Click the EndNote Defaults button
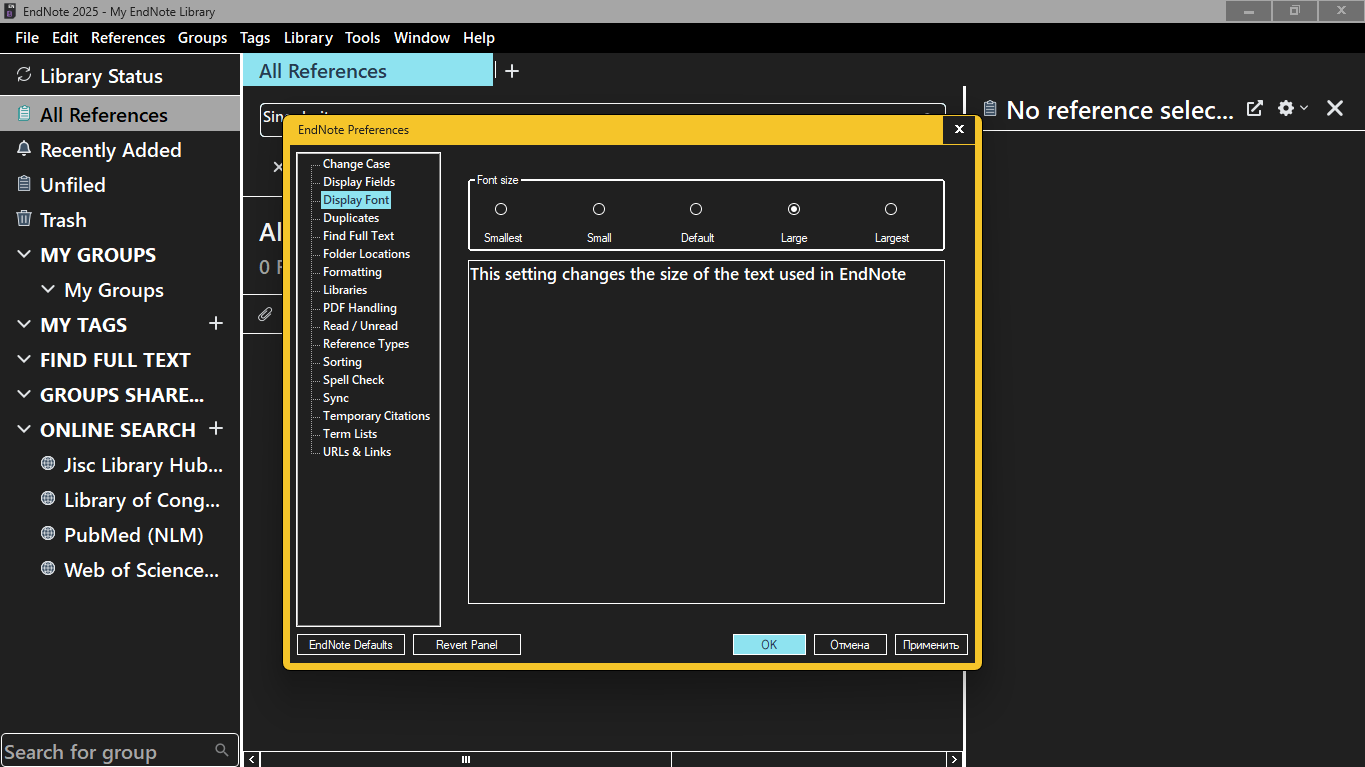This screenshot has width=1365, height=767. click(x=351, y=645)
